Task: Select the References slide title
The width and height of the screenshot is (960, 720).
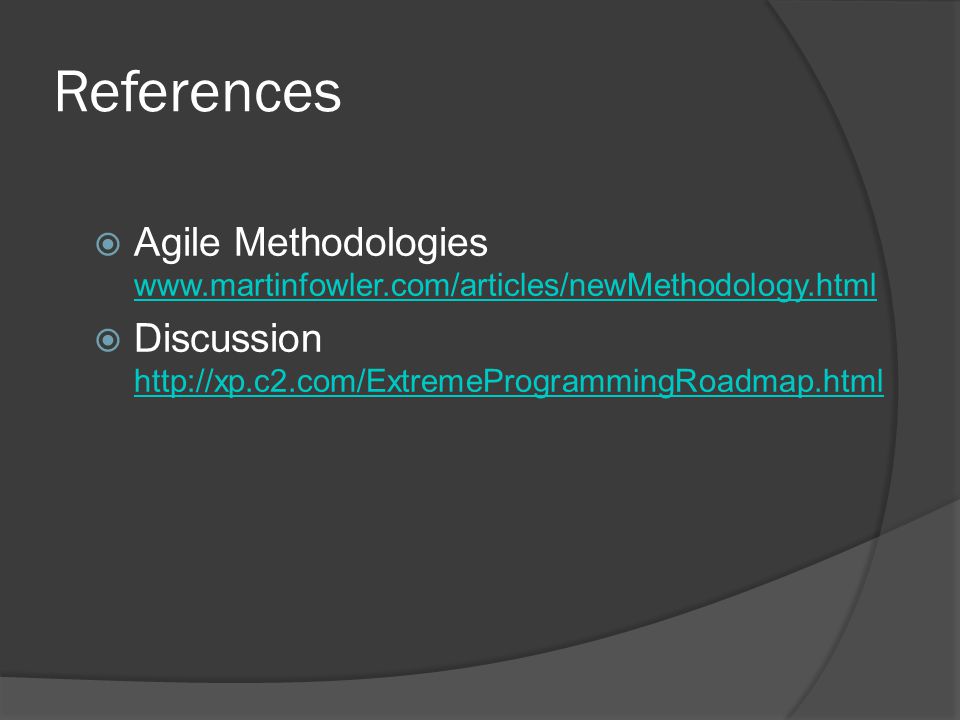Action: pyautogui.click(x=198, y=92)
